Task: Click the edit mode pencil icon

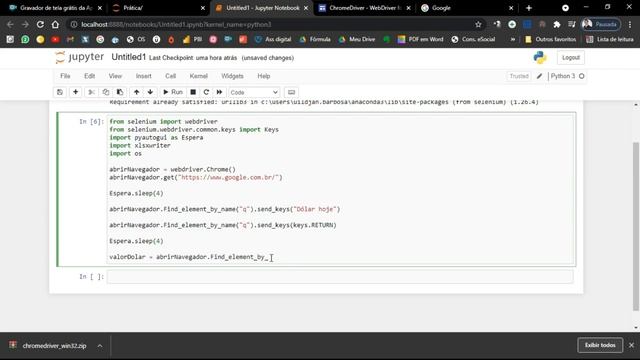Action: pos(539,76)
